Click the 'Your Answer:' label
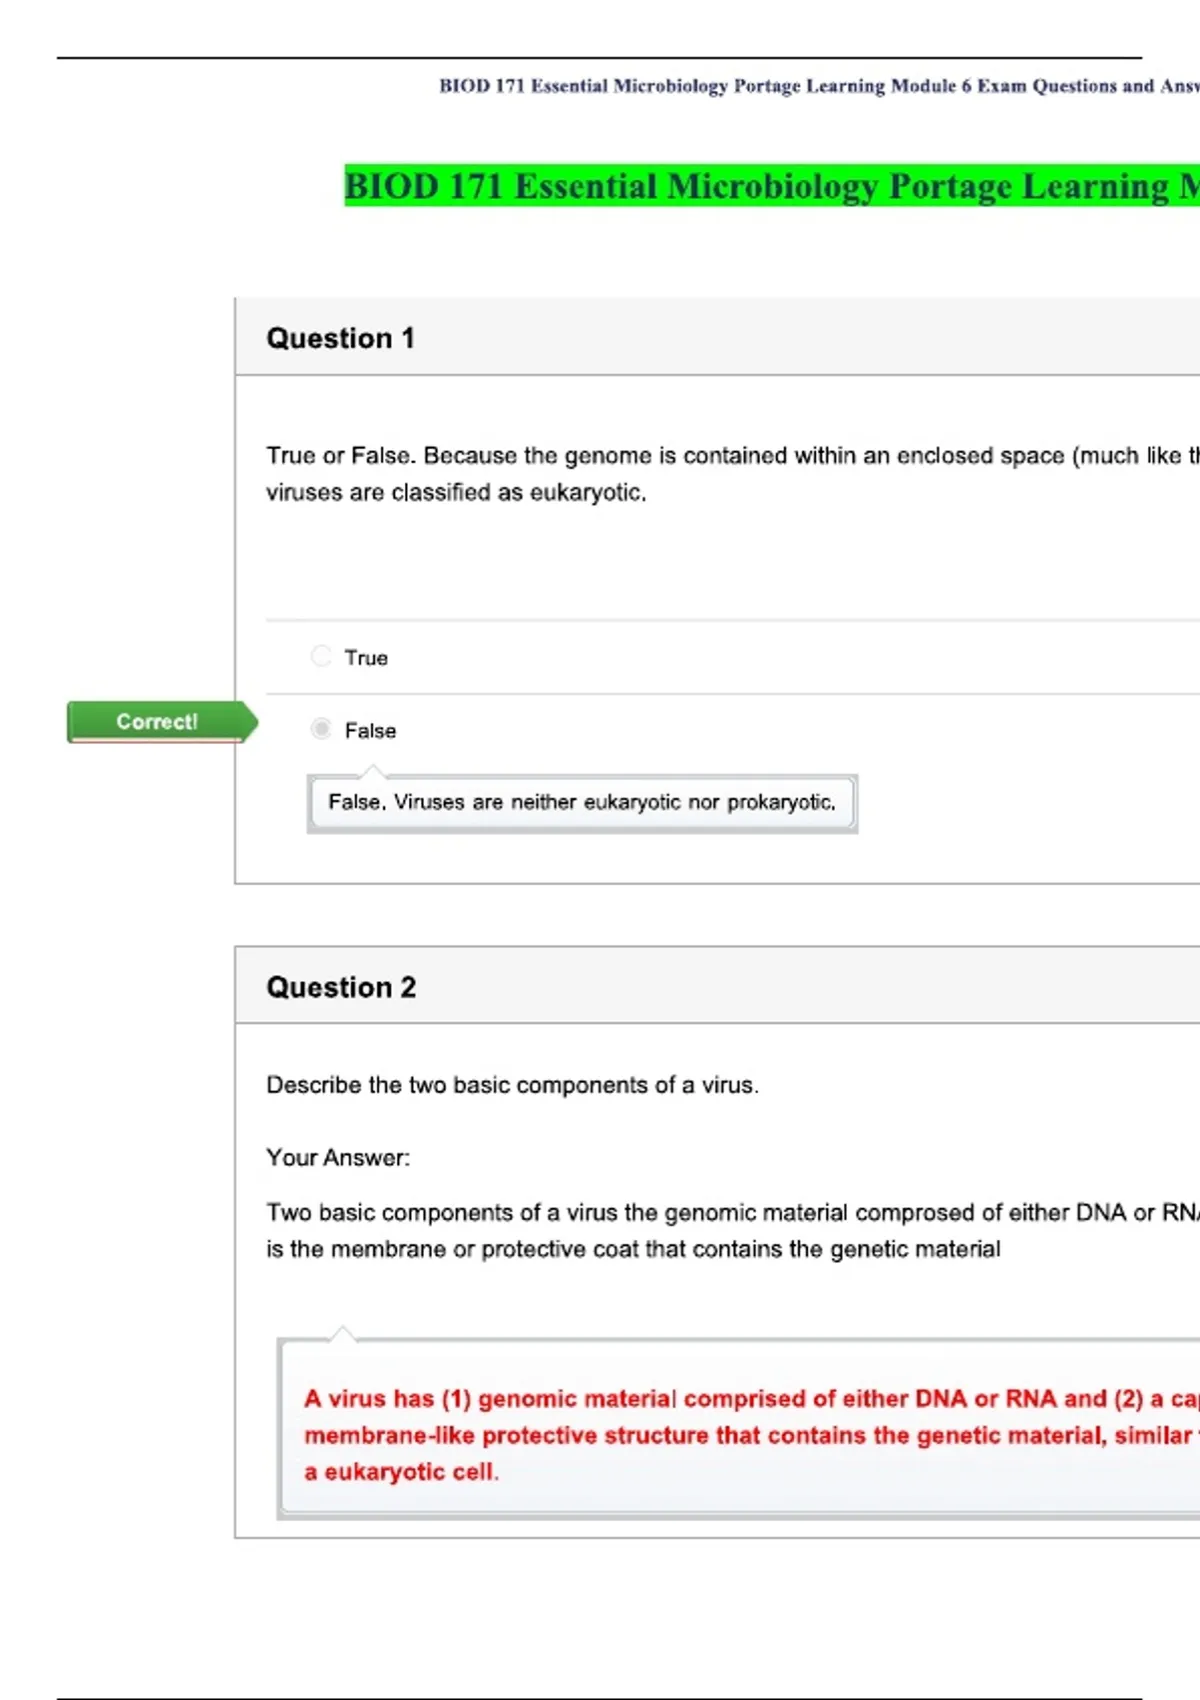1200x1700 pixels. pos(338,1158)
